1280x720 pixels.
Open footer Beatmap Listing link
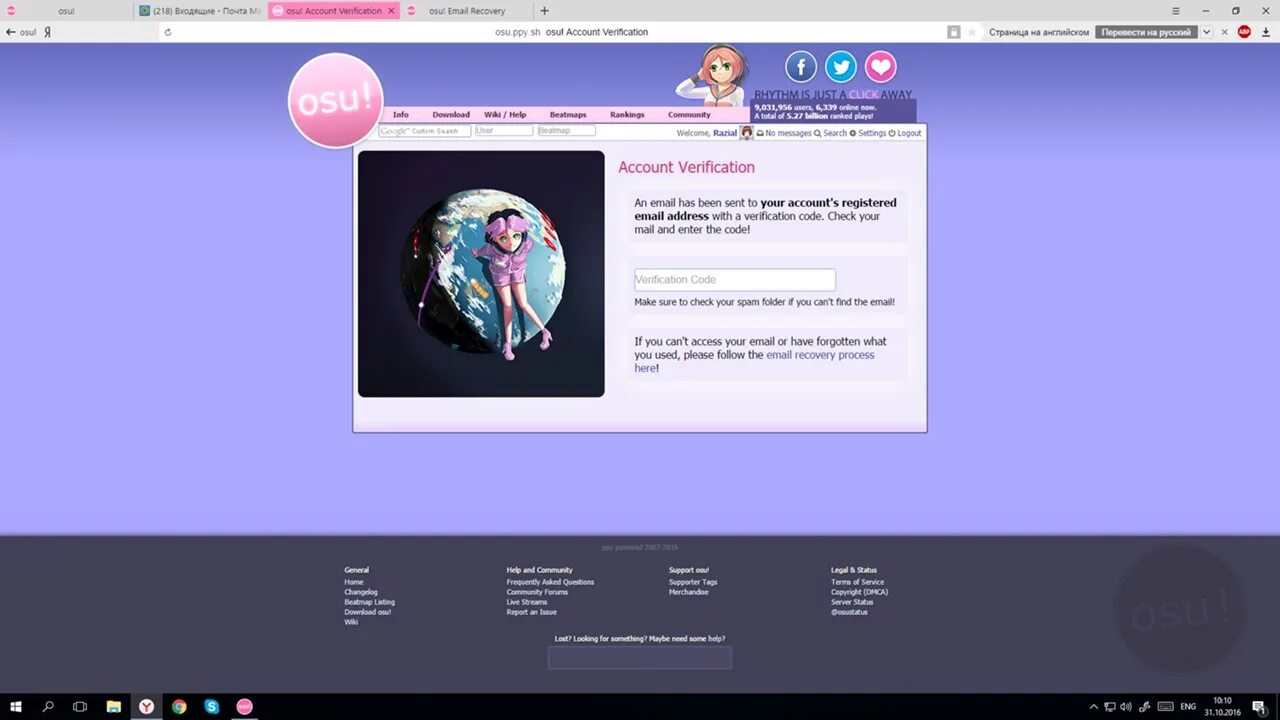pos(369,602)
